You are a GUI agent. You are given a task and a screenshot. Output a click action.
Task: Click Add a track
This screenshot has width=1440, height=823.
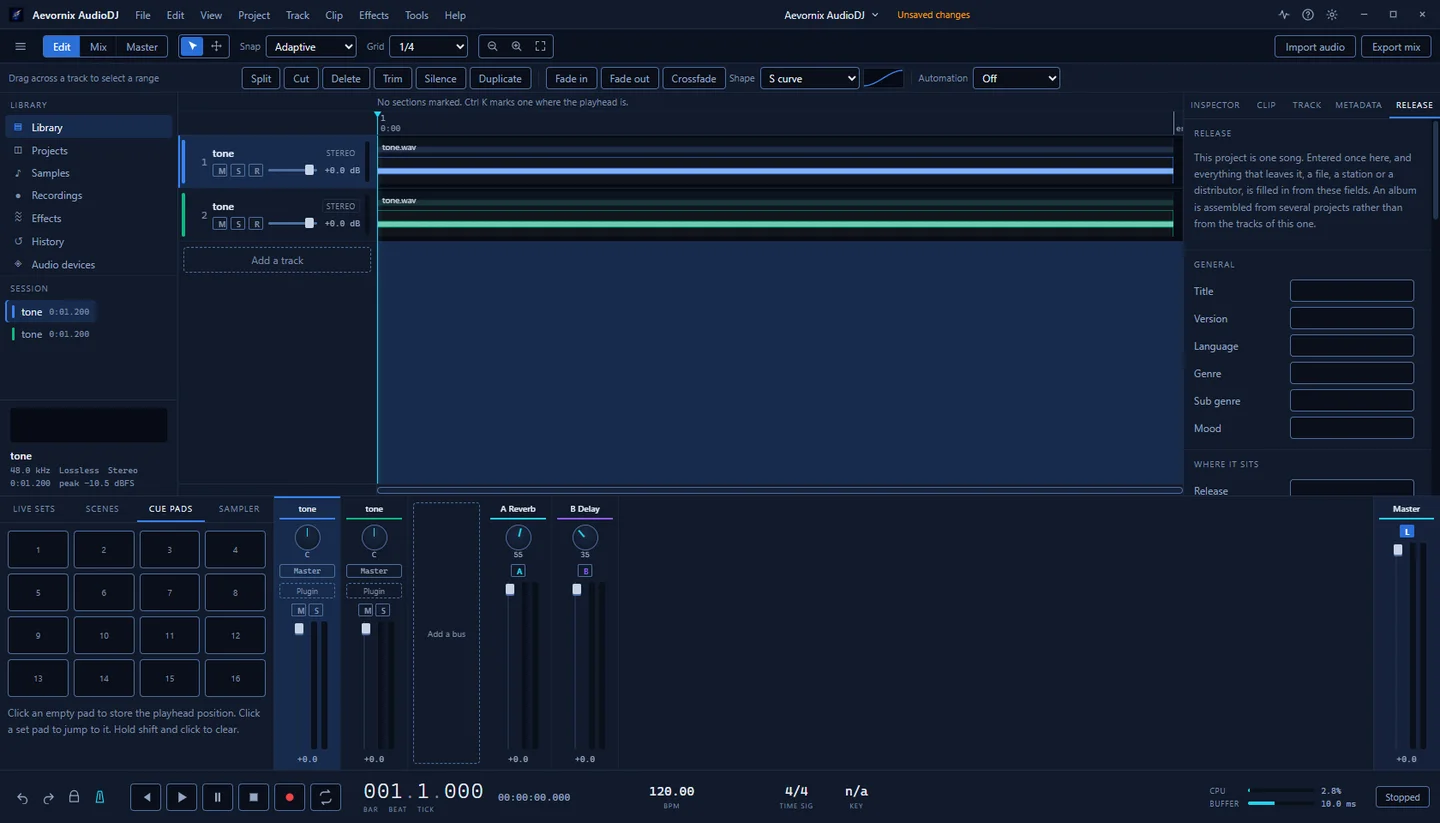click(277, 260)
